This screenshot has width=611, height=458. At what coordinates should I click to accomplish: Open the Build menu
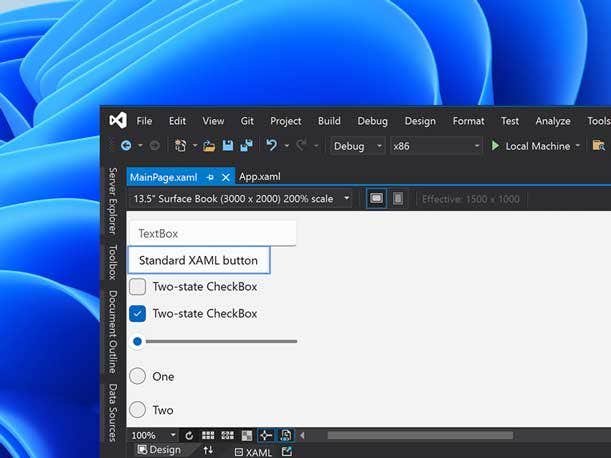point(329,121)
